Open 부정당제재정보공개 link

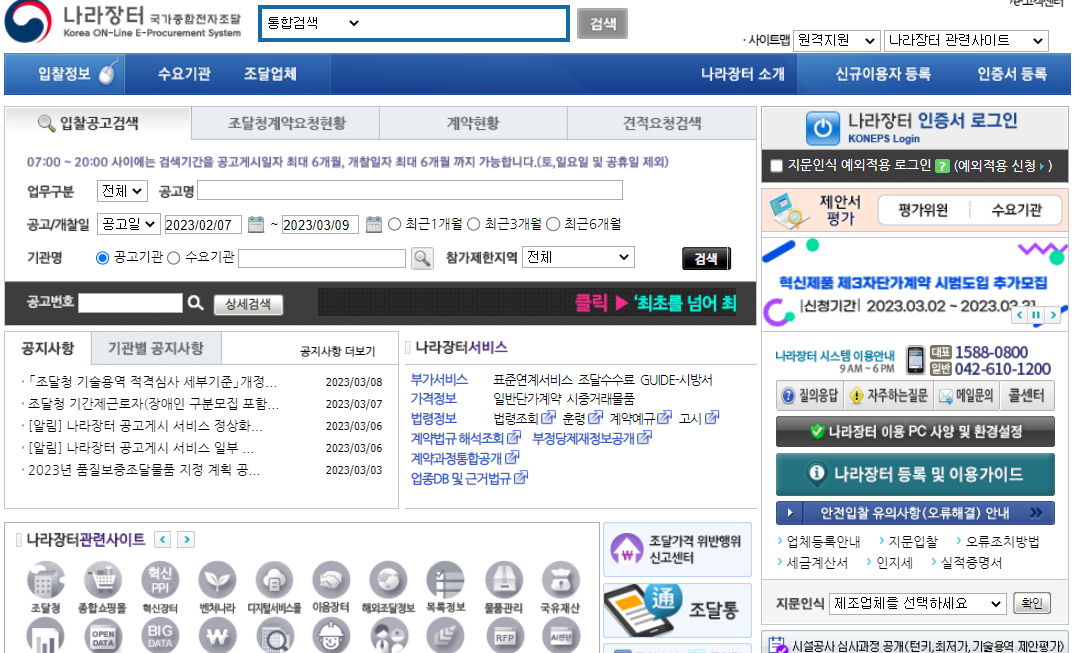click(592, 438)
